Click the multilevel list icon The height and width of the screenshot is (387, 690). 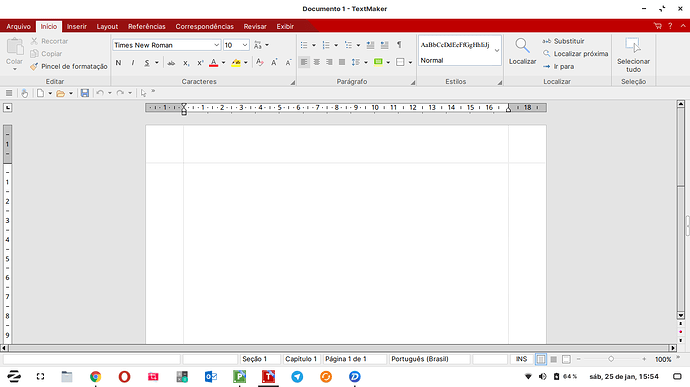point(349,45)
